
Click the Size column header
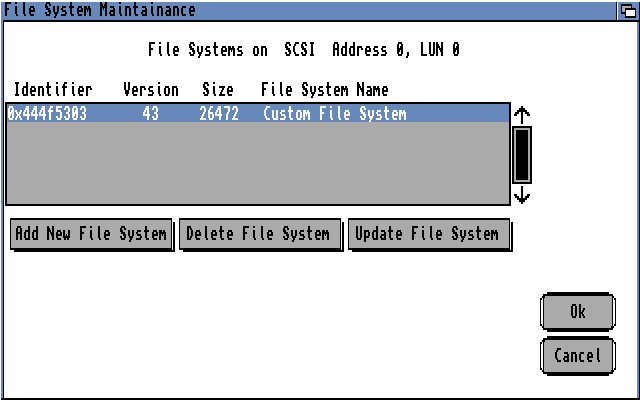218,90
